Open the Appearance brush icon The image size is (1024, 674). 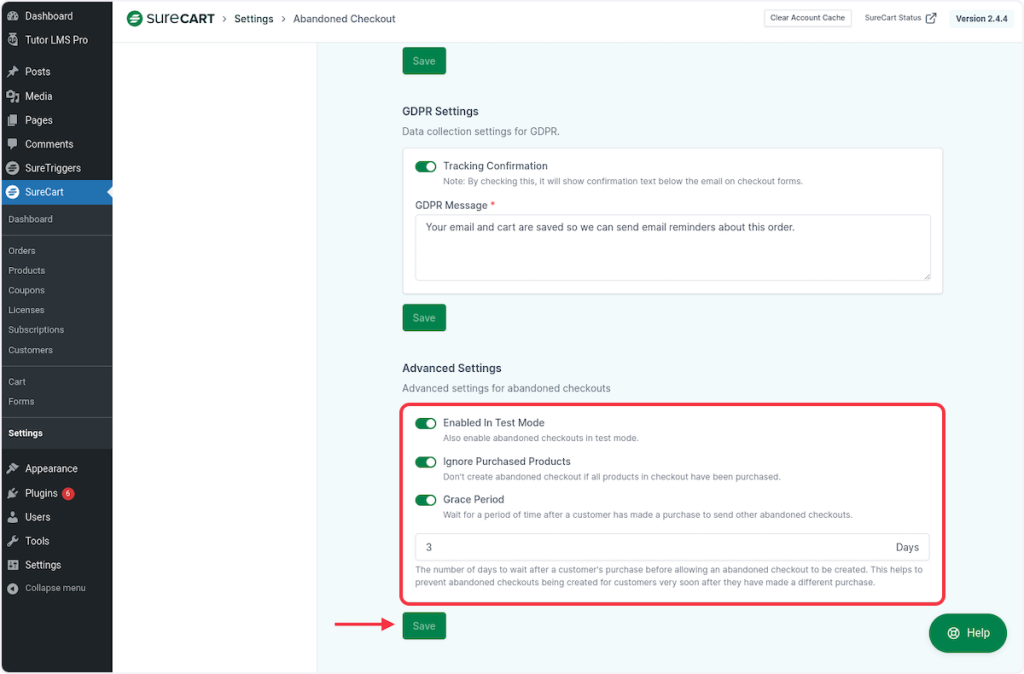tap(13, 468)
